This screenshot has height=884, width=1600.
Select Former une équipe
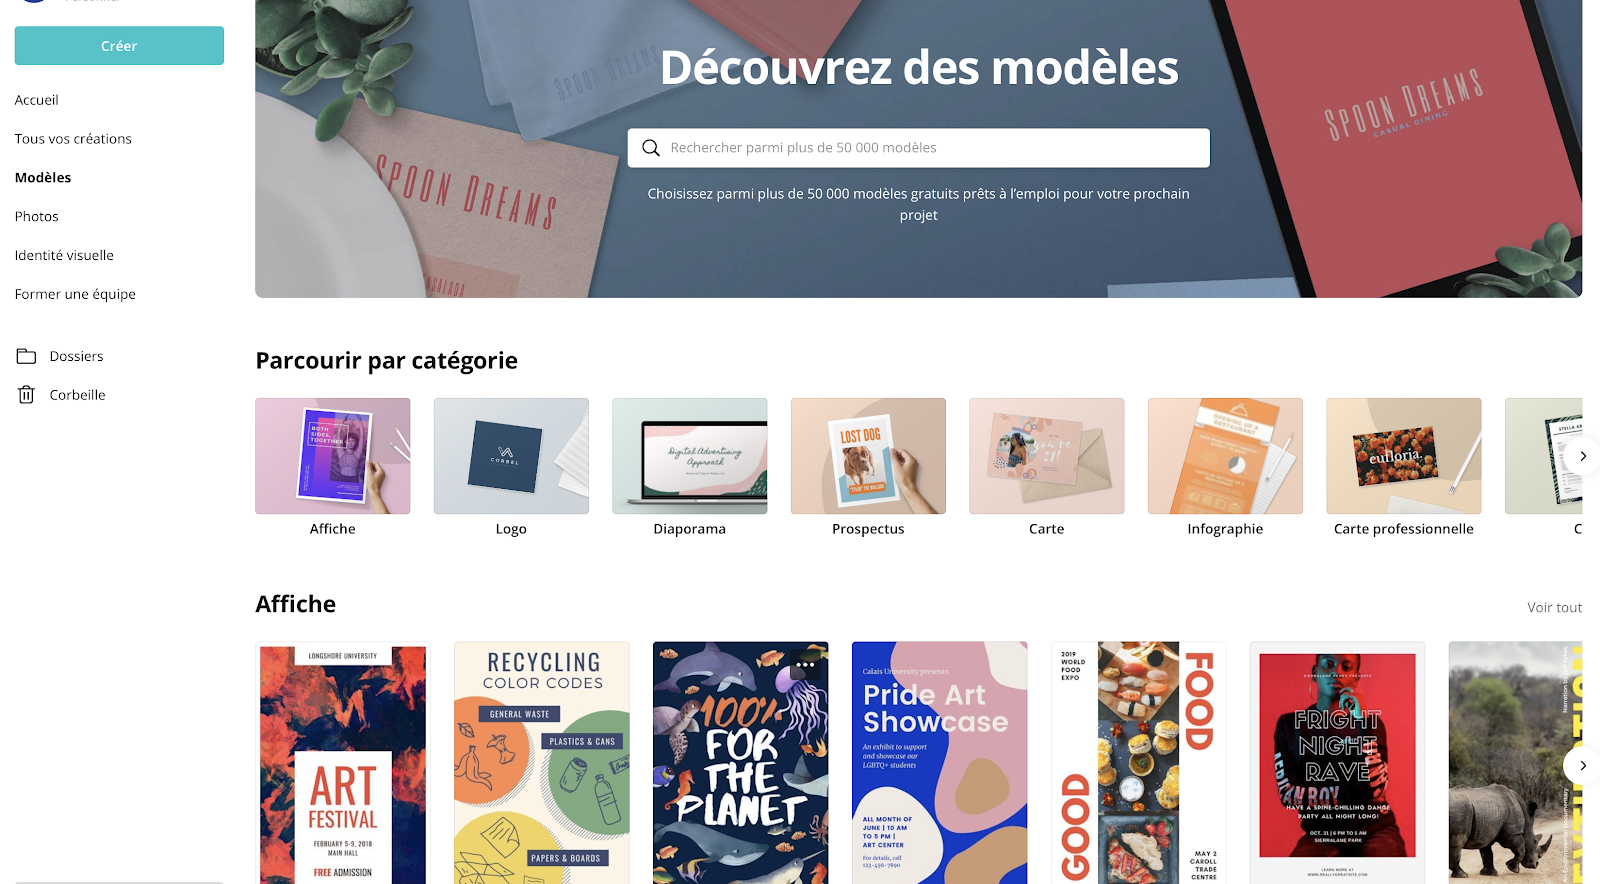[x=75, y=294]
